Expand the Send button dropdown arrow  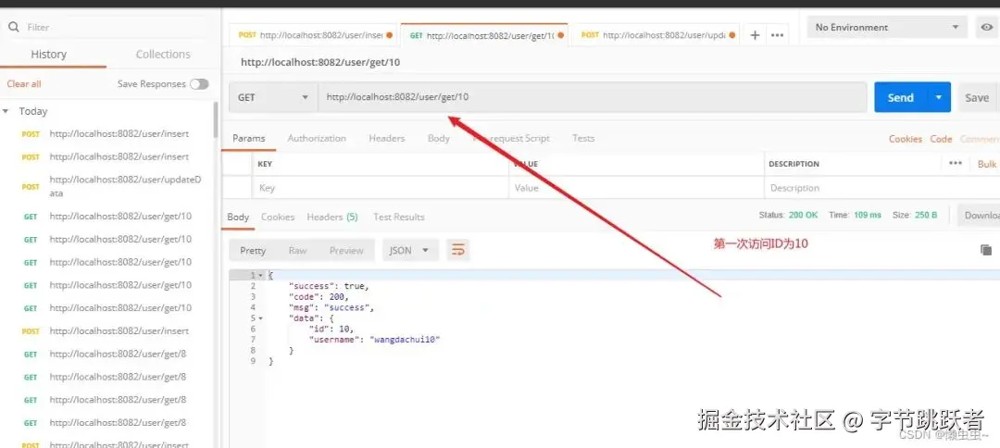tap(939, 98)
